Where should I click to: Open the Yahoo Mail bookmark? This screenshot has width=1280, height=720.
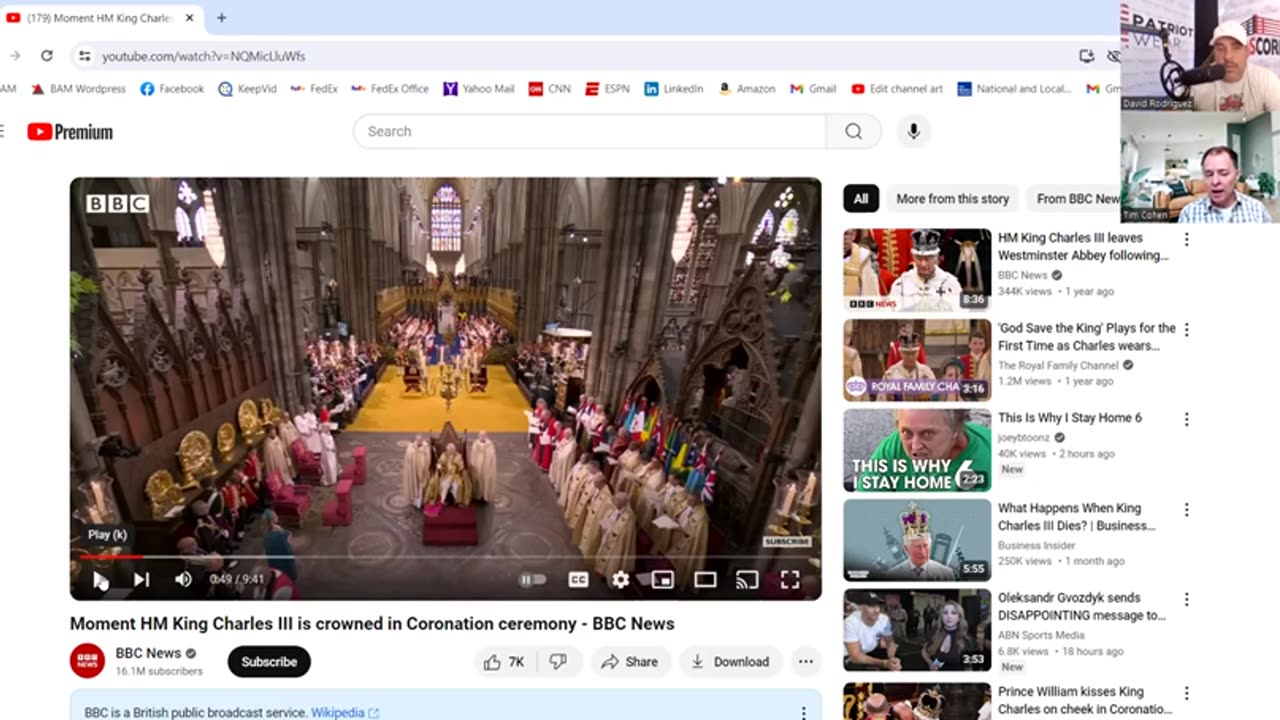pyautogui.click(x=479, y=89)
